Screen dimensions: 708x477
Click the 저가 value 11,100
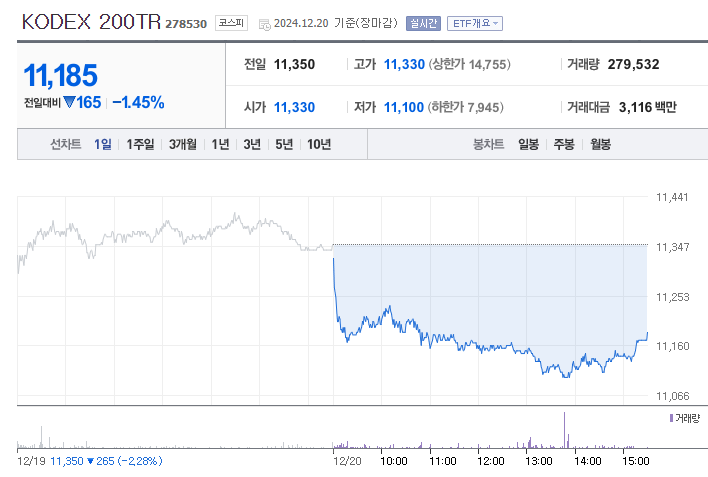pyautogui.click(x=404, y=107)
